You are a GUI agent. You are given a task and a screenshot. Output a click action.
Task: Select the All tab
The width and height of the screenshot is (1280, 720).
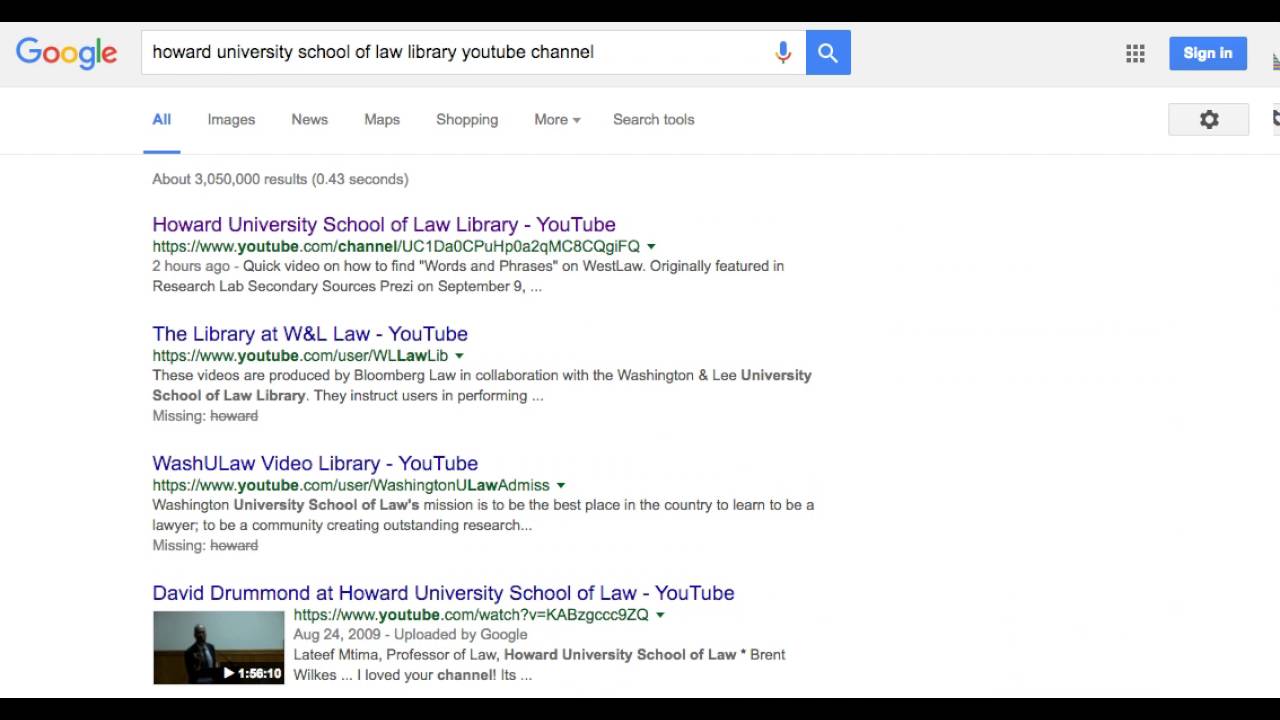tap(162, 120)
